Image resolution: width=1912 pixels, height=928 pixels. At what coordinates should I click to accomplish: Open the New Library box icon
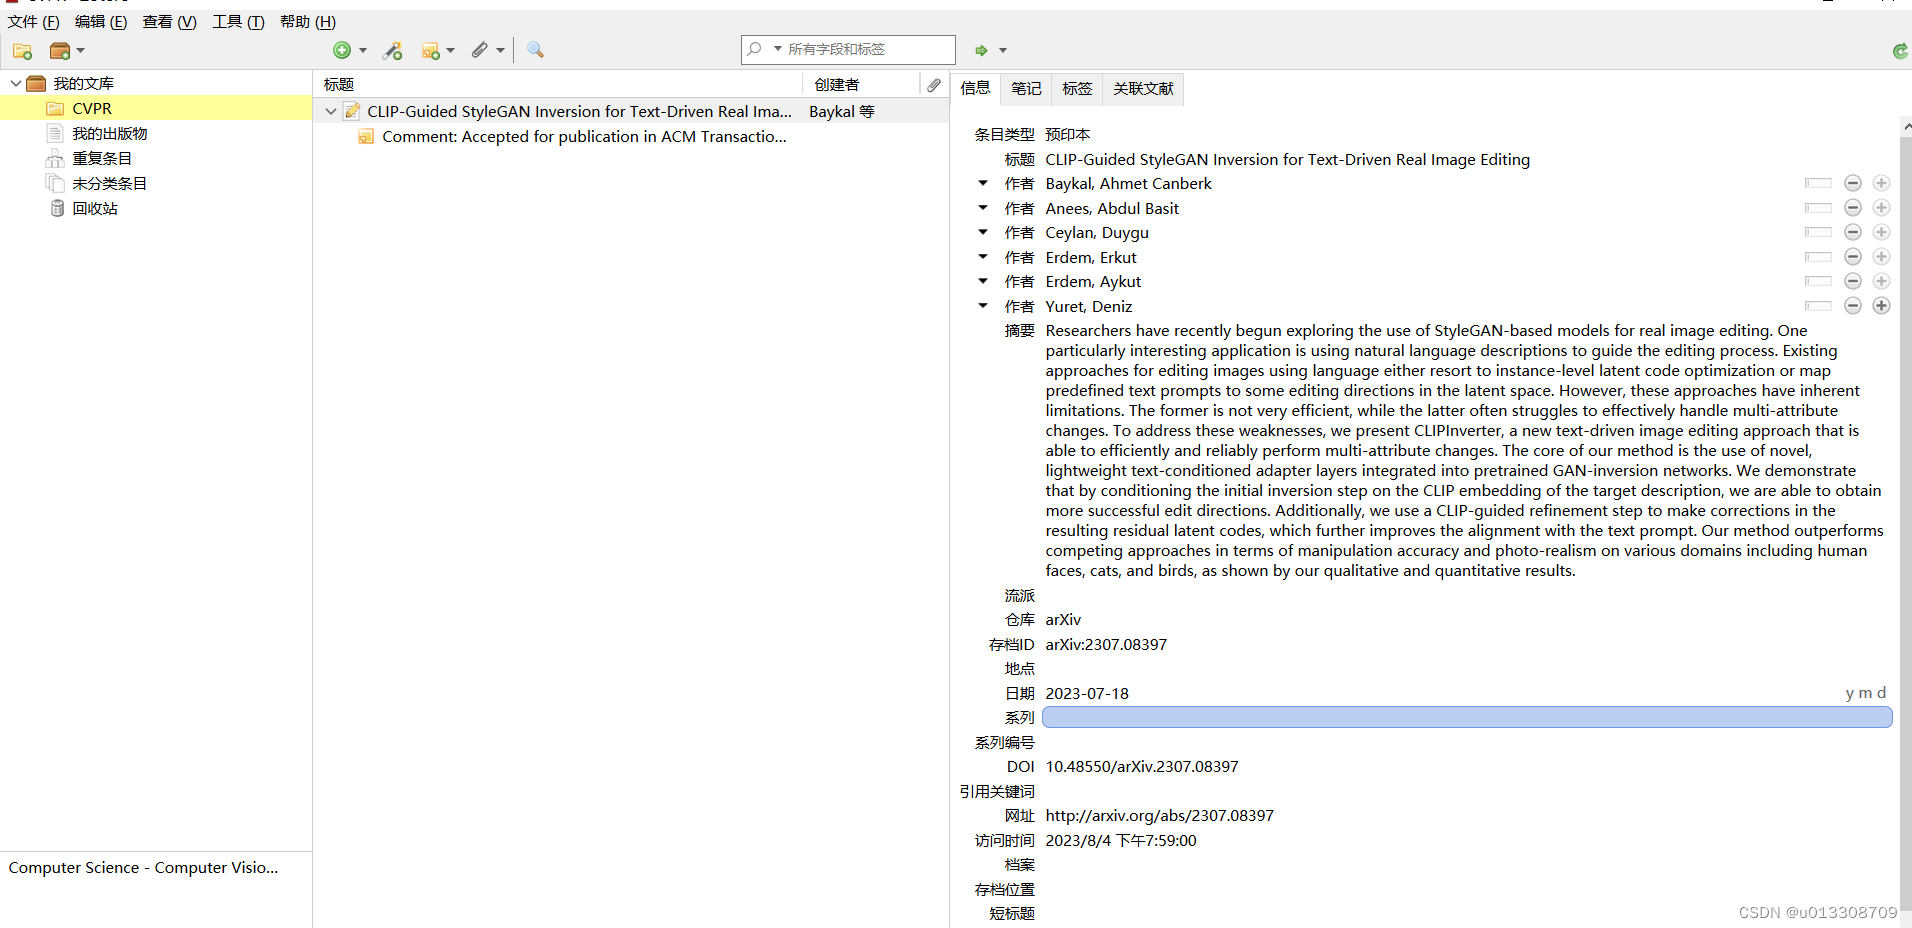(60, 50)
